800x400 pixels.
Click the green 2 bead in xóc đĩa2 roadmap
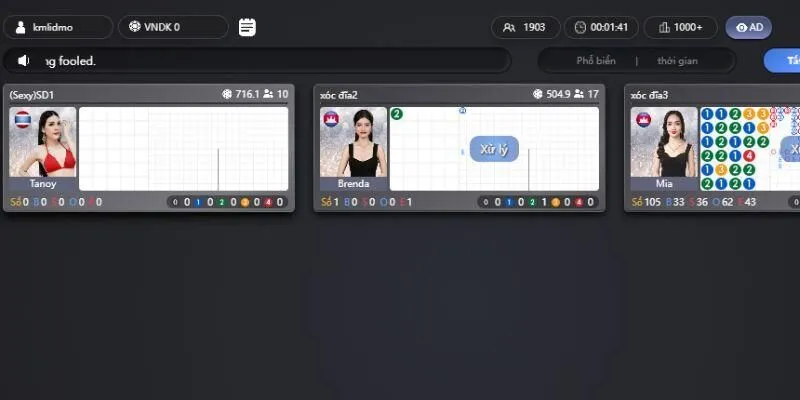click(x=397, y=114)
